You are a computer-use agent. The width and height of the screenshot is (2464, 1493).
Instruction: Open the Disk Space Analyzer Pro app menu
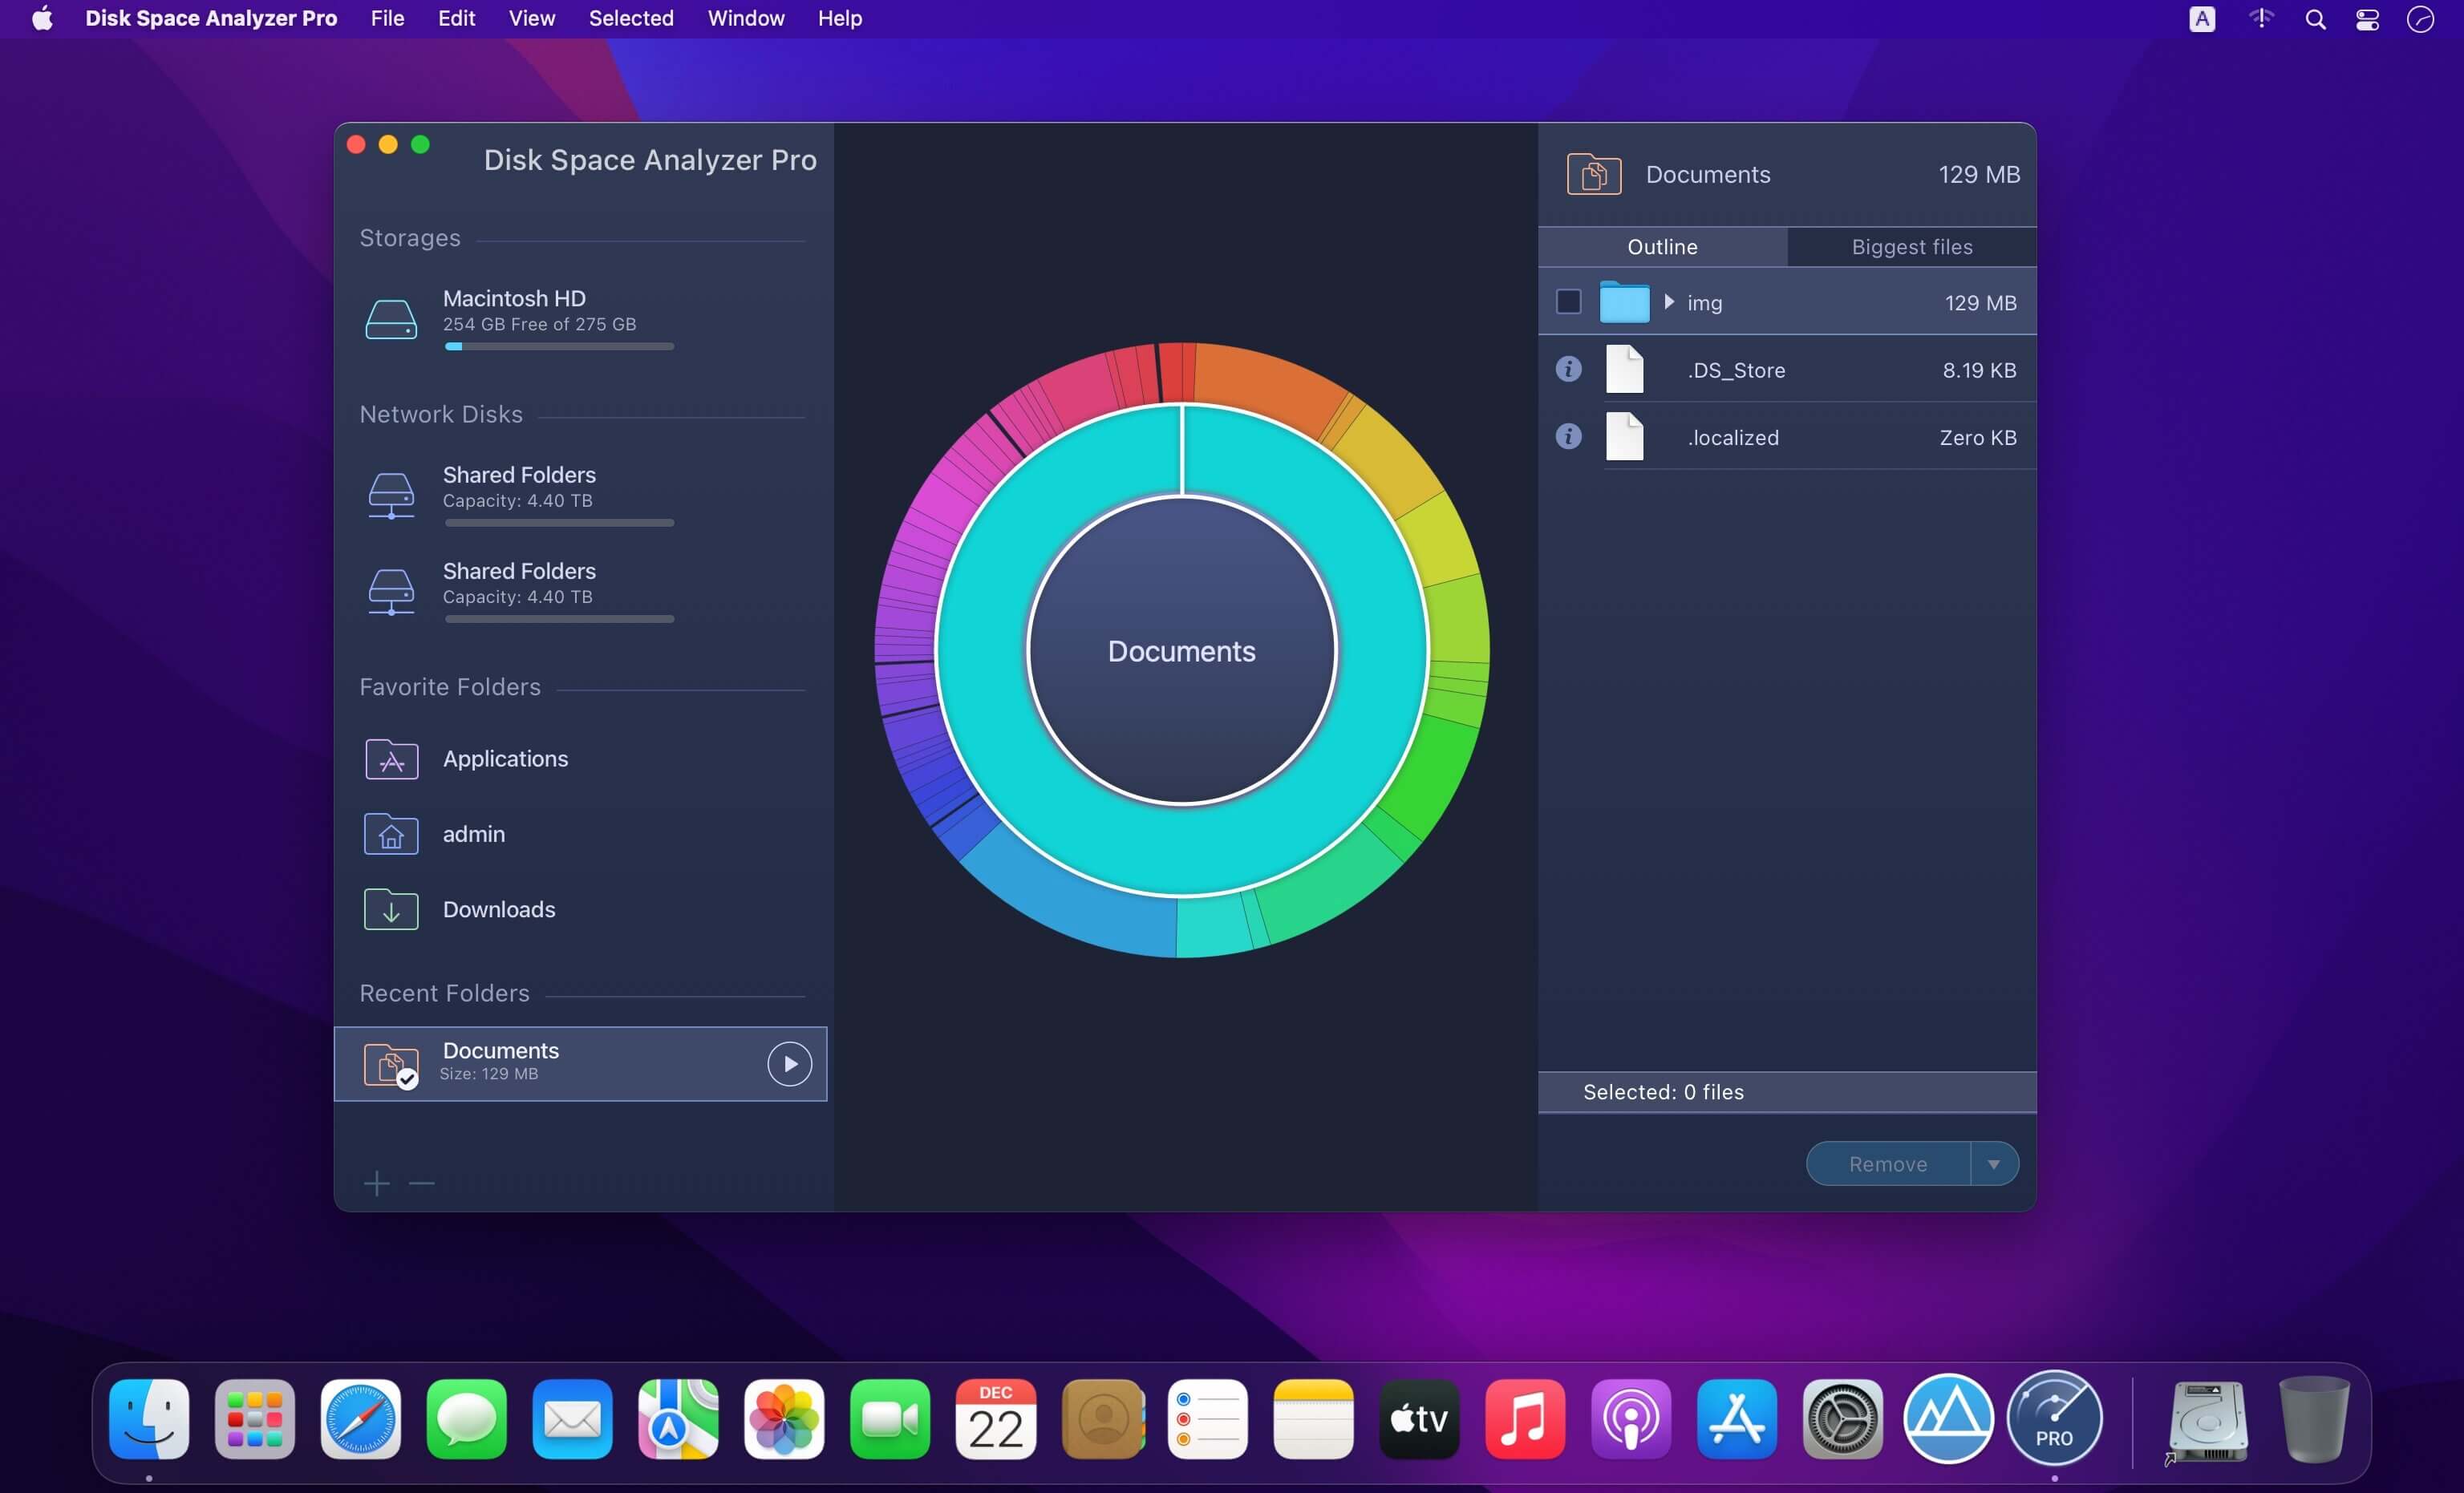tap(211, 18)
